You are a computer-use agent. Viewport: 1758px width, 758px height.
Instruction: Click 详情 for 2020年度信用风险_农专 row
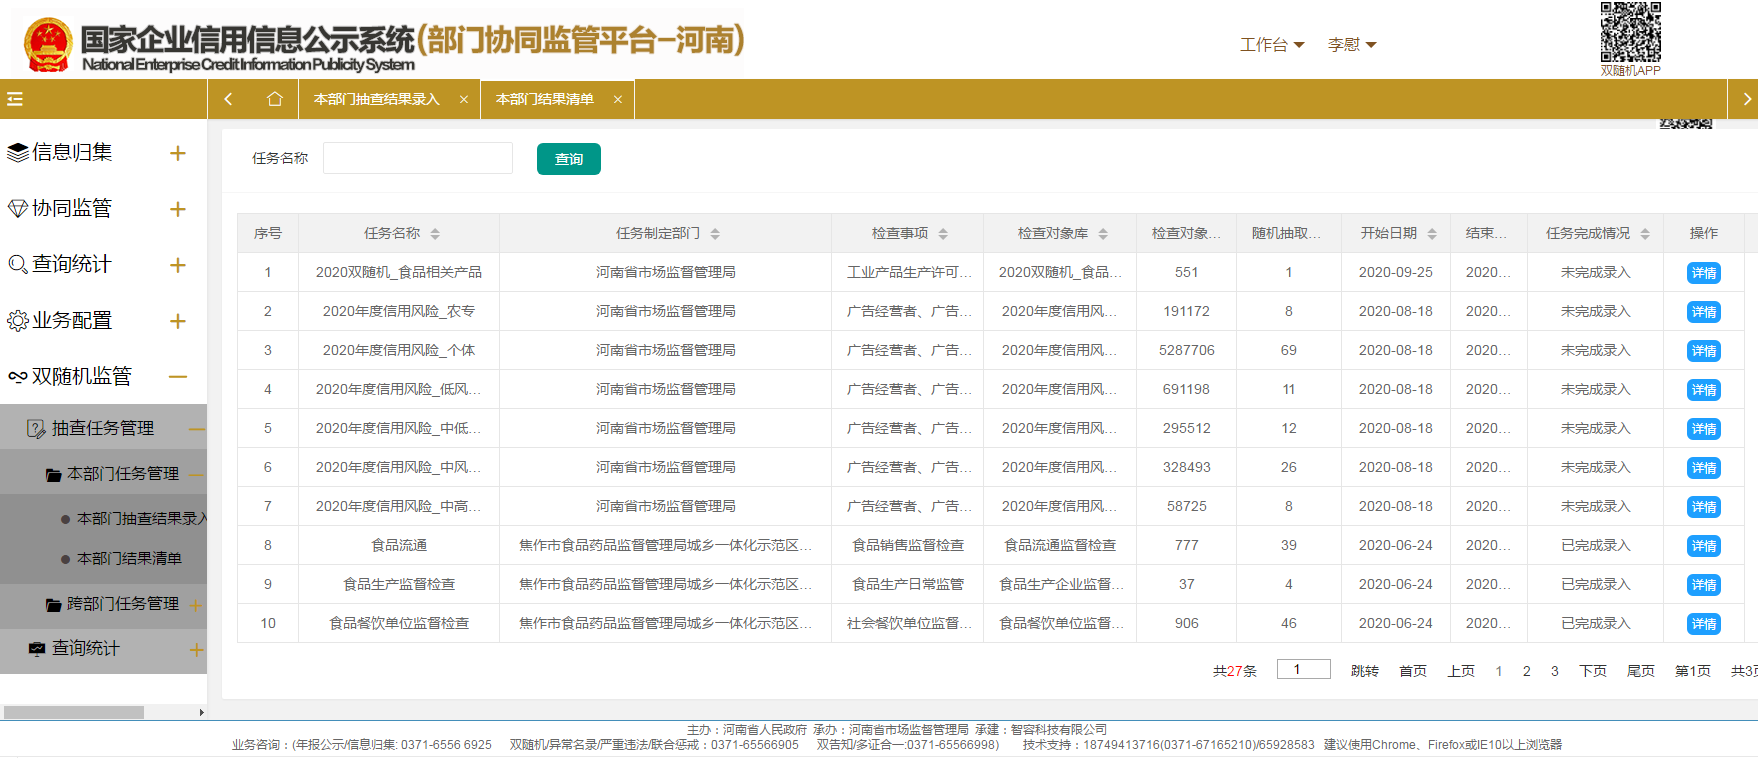click(1704, 312)
